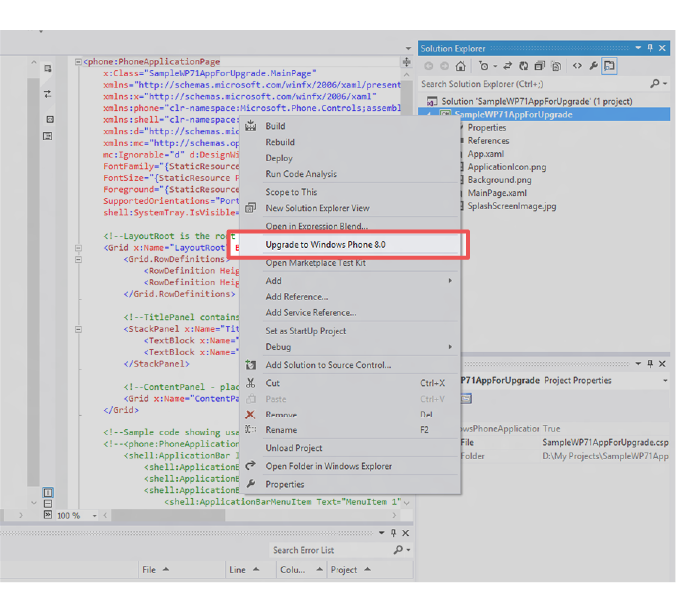Open the Project Properties object dropdown

[x=665, y=381]
